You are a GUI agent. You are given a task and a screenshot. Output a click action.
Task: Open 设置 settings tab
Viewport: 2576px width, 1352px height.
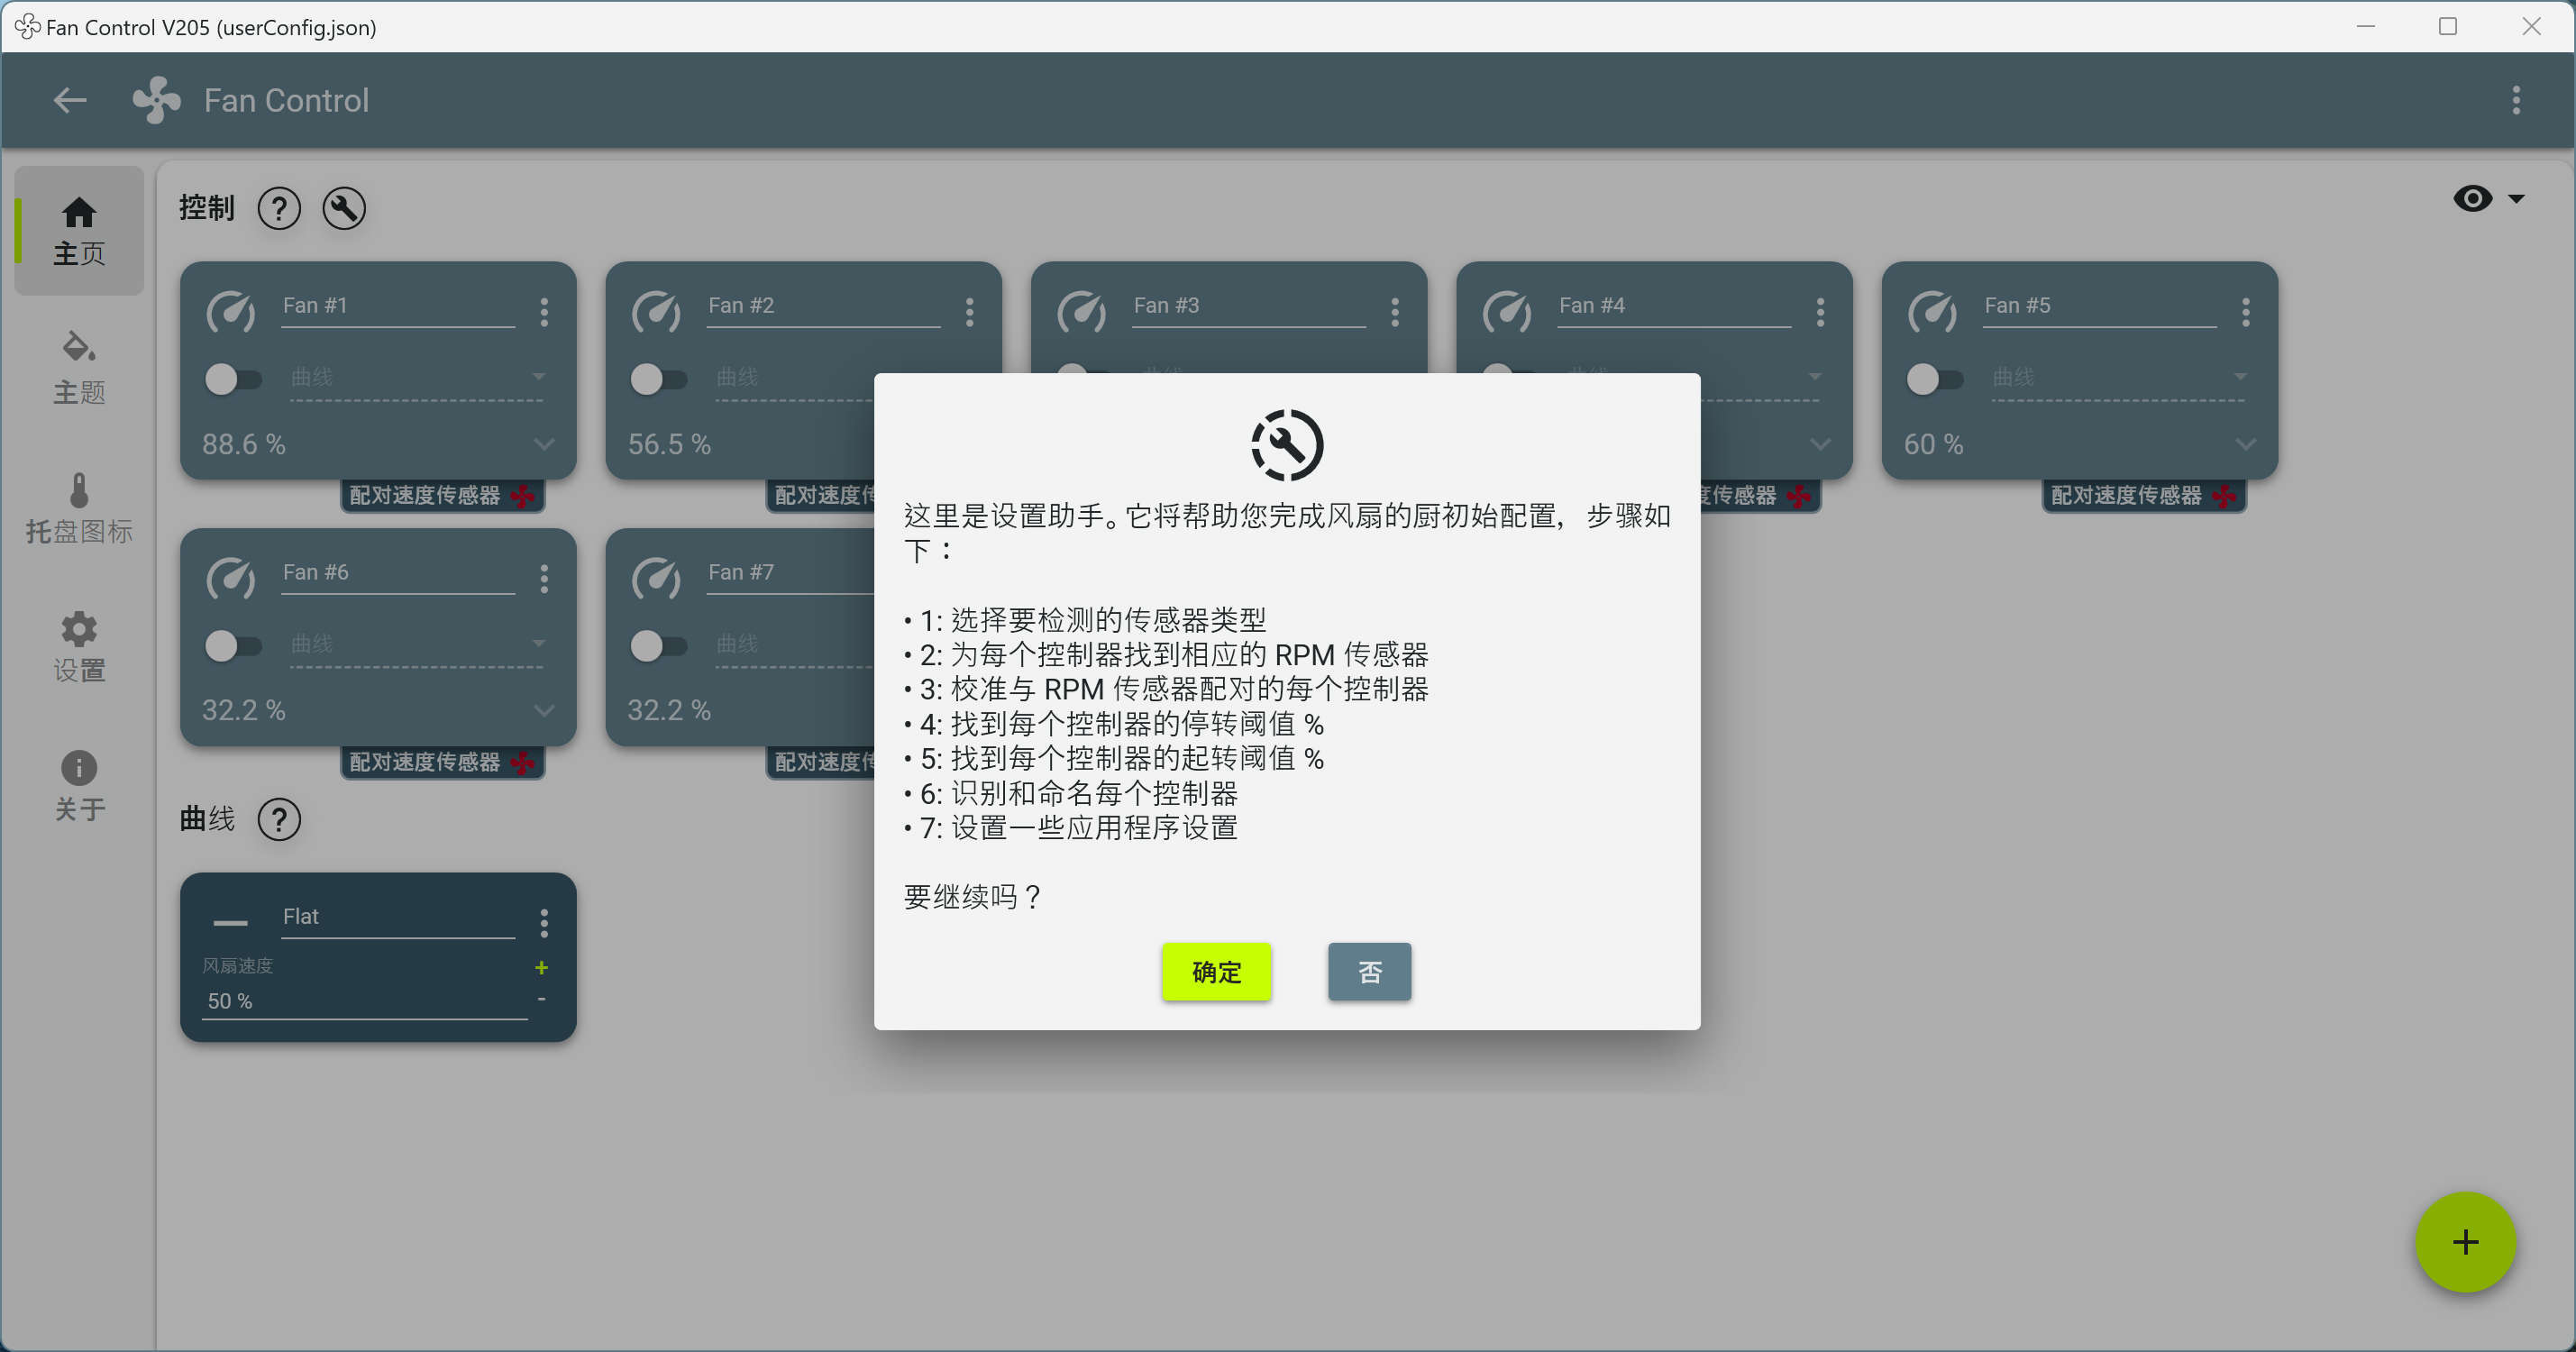(79, 647)
